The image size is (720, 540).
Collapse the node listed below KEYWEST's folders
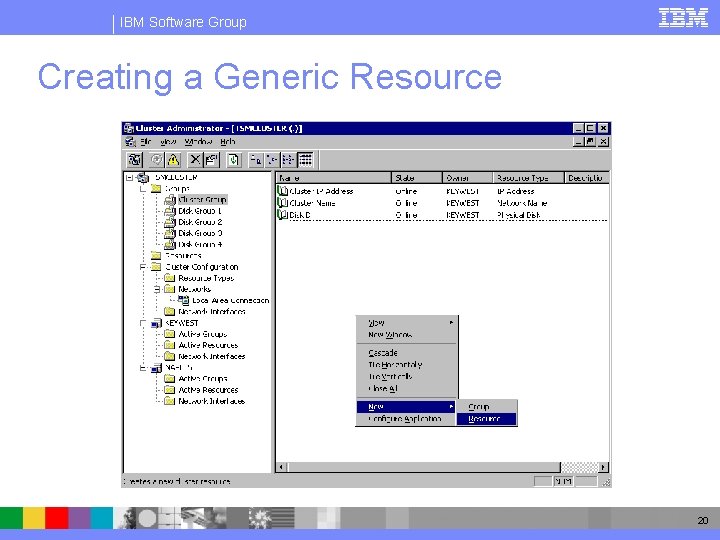[143, 368]
